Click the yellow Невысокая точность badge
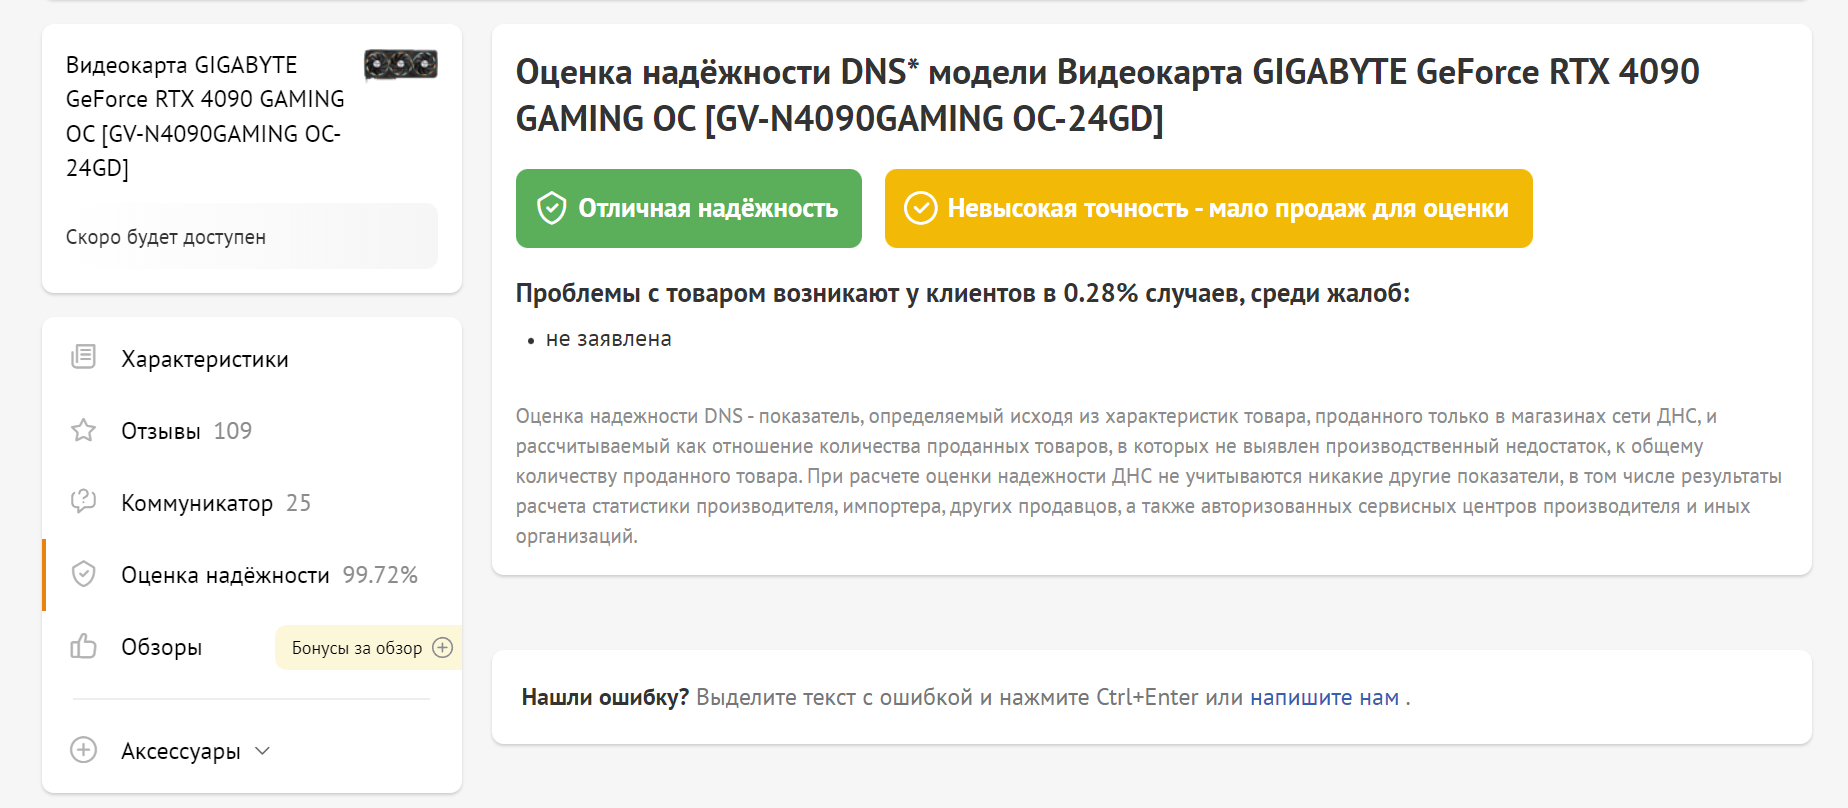Image resolution: width=1848 pixels, height=808 pixels. click(x=1209, y=208)
